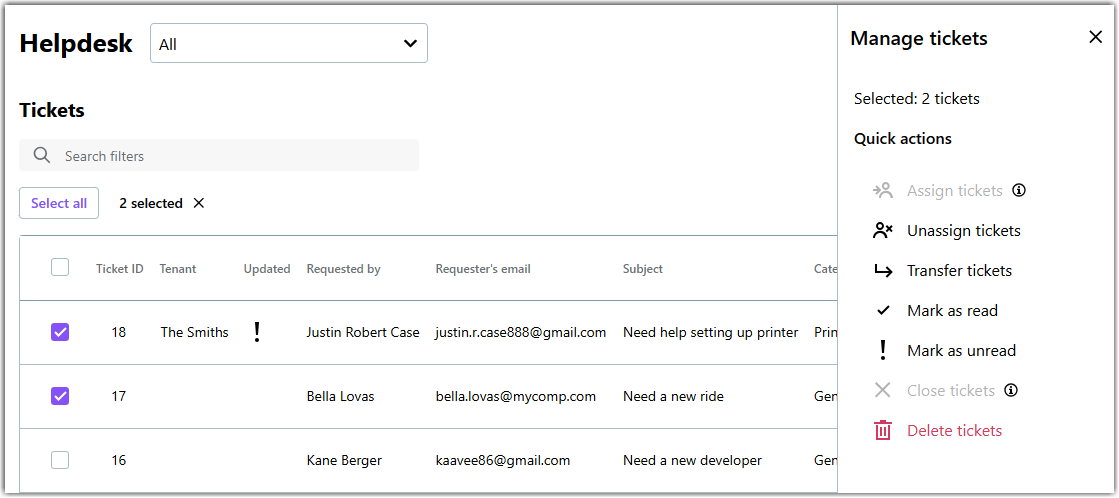Click the Mark as unread exclamation icon

point(883,350)
